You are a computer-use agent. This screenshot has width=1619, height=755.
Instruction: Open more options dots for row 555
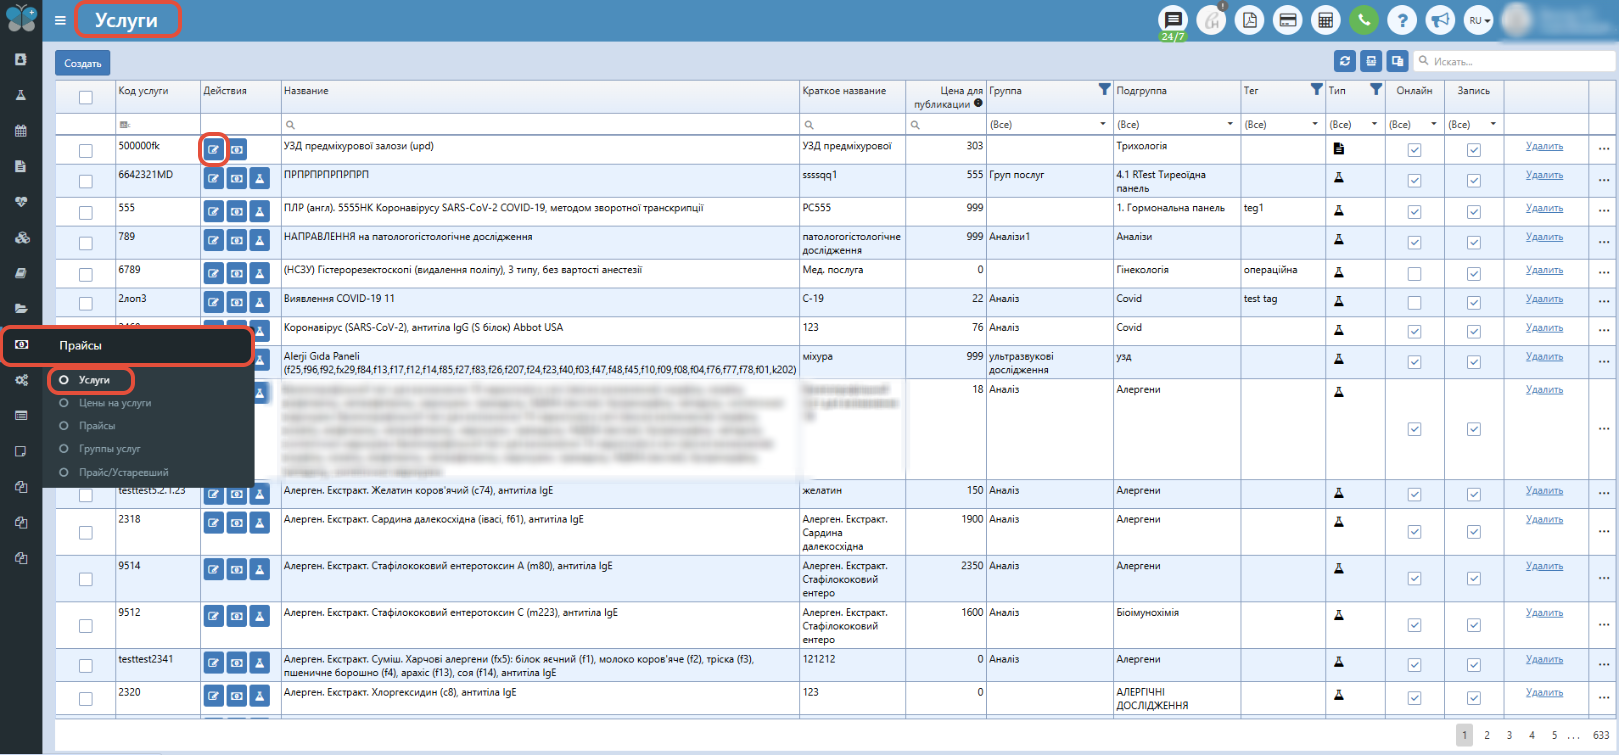[1604, 212]
